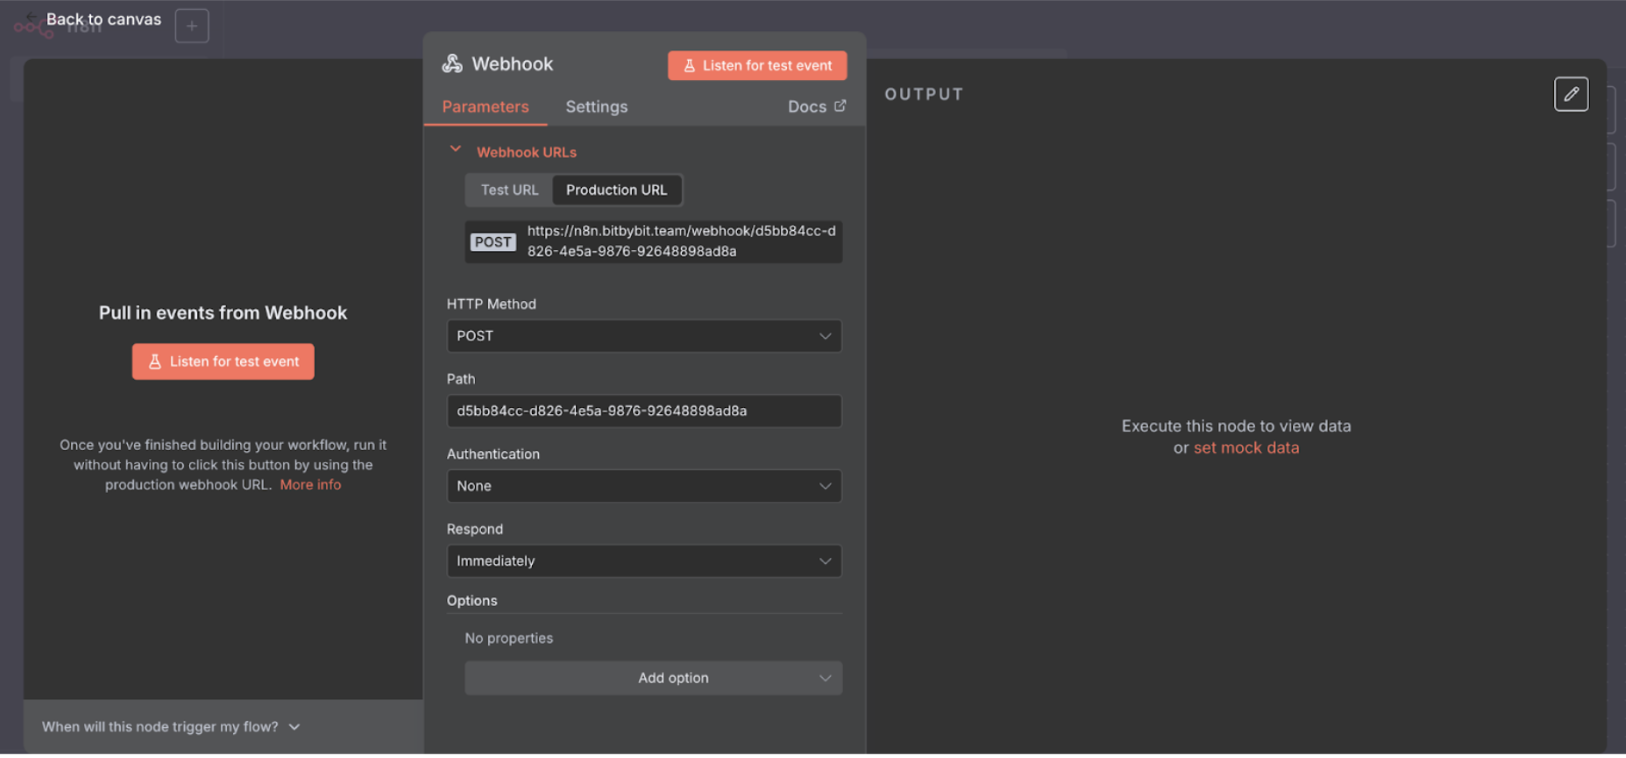Switch to the Parameters tab
The height and width of the screenshot is (758, 1626).
[485, 107]
